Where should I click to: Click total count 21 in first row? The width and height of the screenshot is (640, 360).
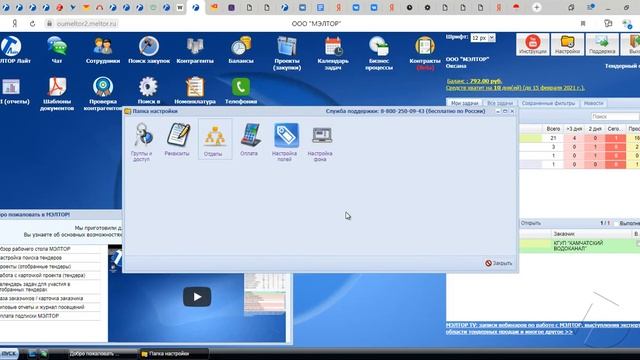coord(553,138)
